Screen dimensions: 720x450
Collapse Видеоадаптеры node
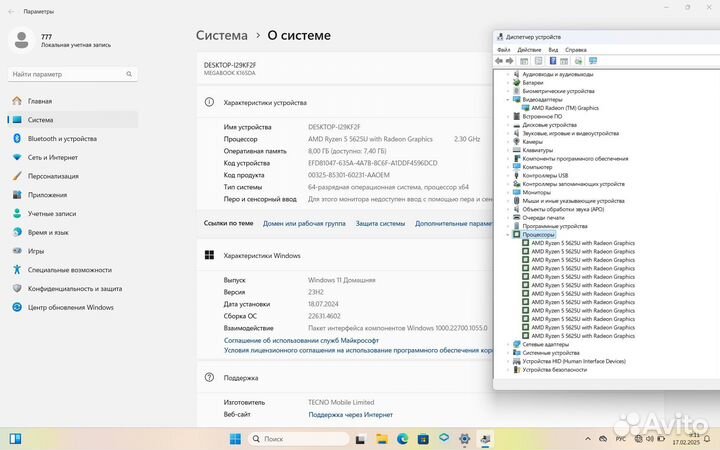point(508,100)
